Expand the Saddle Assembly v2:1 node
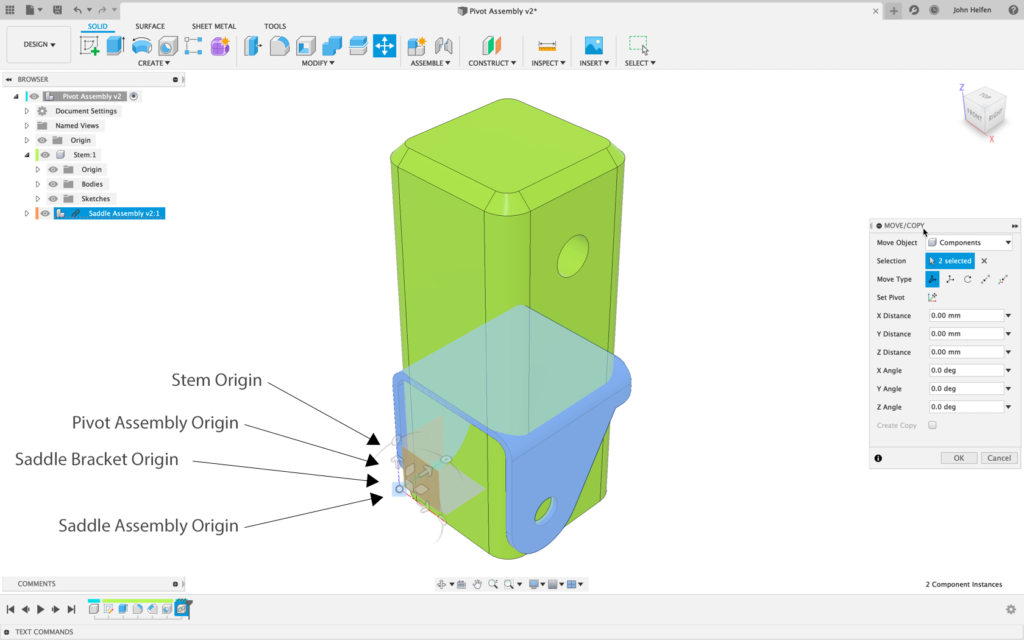The width and height of the screenshot is (1024, 640). pos(27,213)
